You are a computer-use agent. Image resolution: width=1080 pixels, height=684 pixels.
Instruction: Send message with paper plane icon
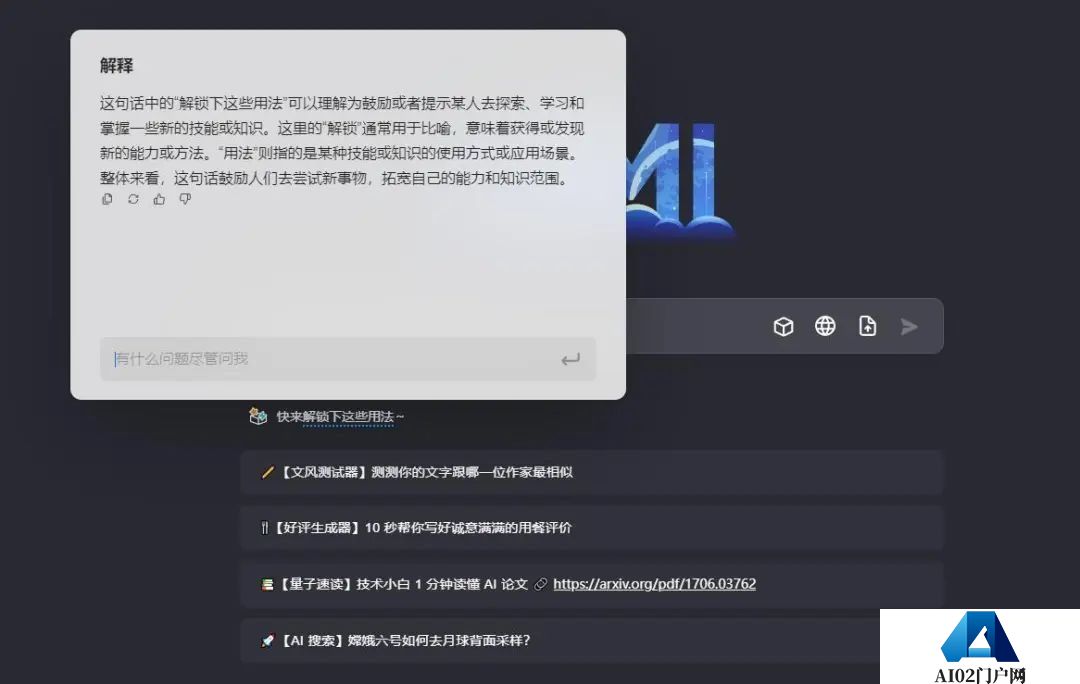click(x=909, y=327)
